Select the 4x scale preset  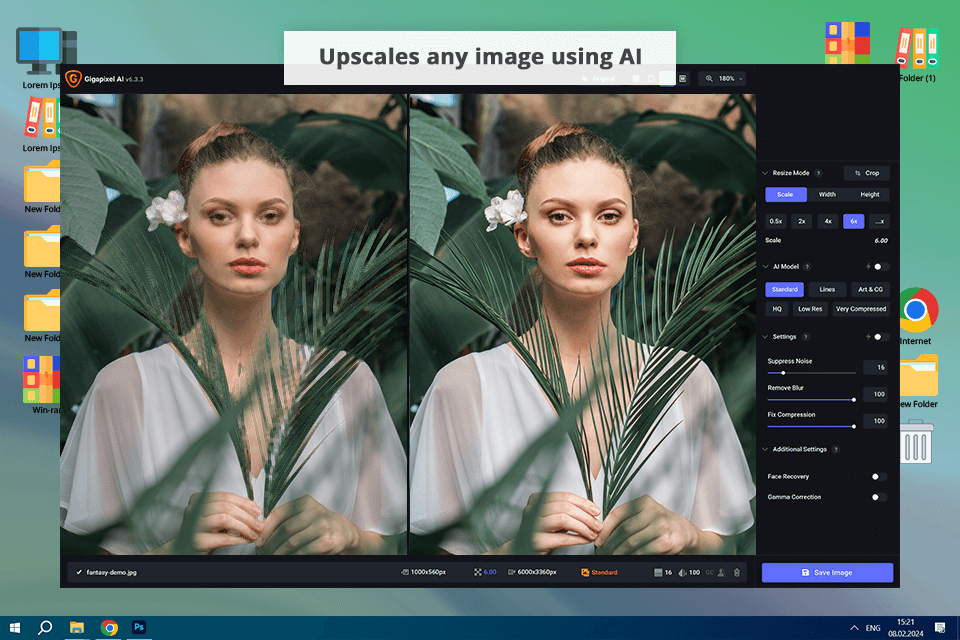[828, 222]
